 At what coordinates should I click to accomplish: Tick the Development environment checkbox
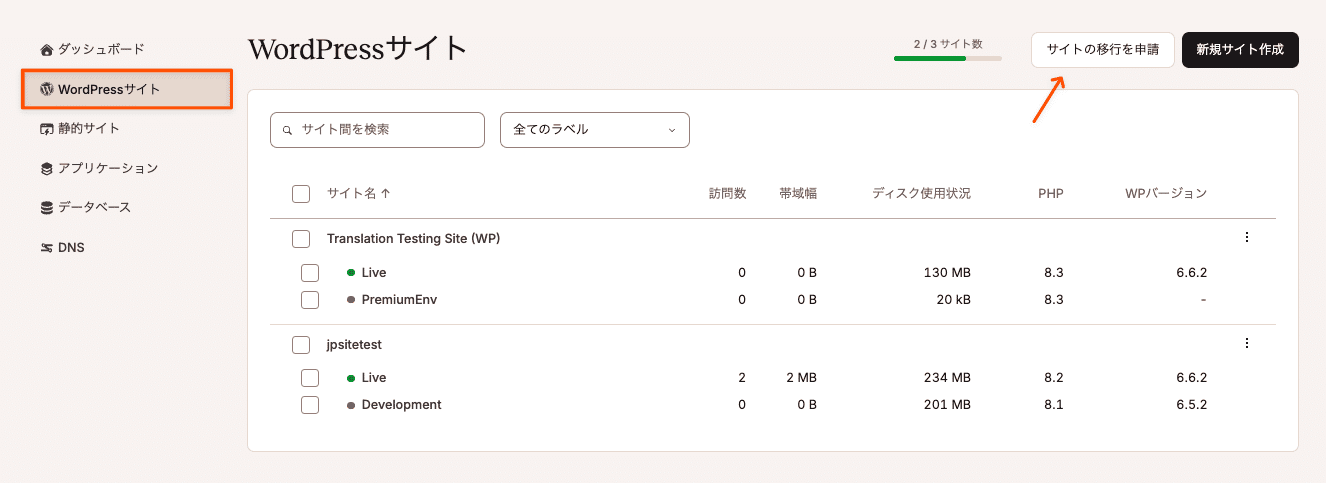click(310, 405)
